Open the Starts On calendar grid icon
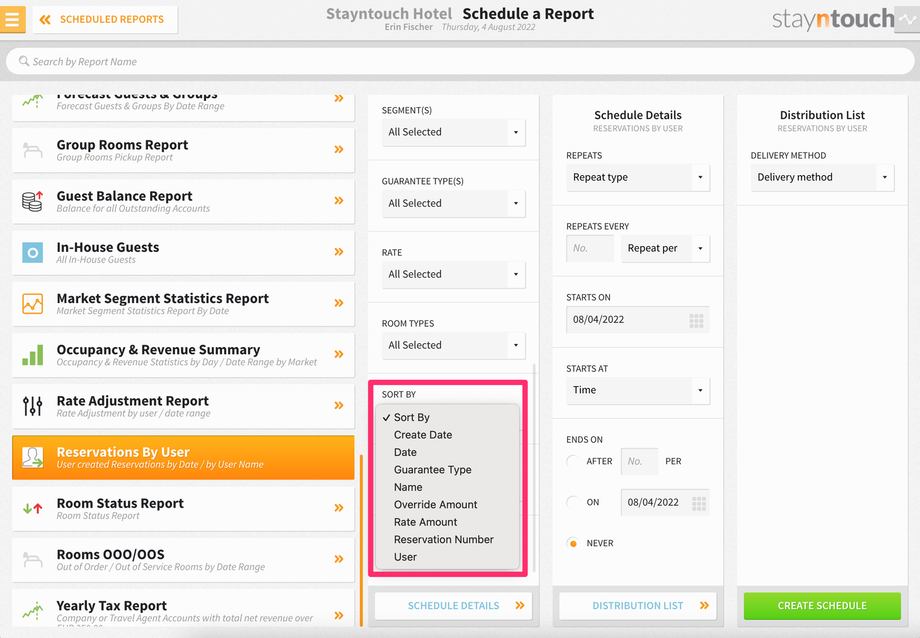 coord(696,320)
